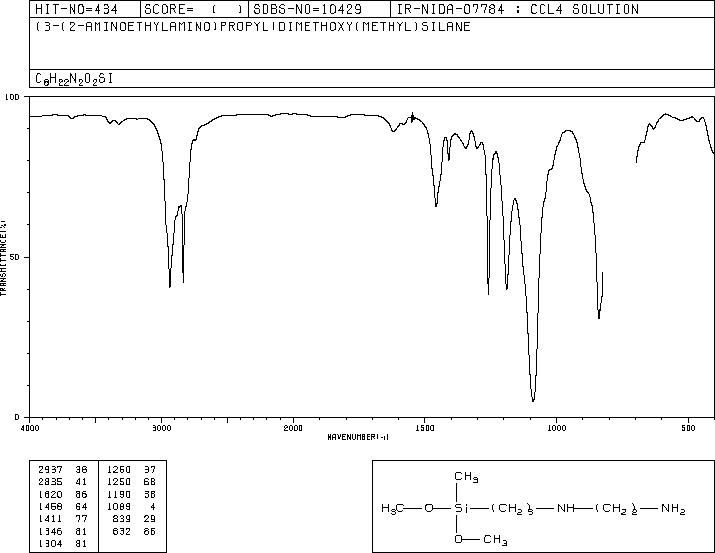Click the HIT-NO=434 header cell

(x=85, y=9)
